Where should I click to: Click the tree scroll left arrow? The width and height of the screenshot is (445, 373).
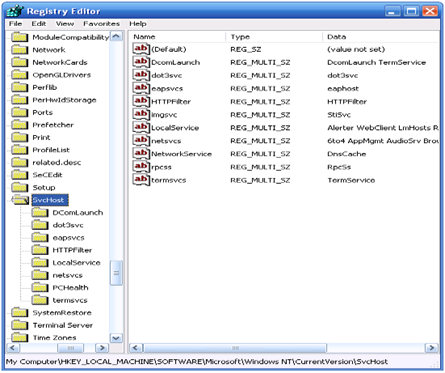[x=13, y=348]
